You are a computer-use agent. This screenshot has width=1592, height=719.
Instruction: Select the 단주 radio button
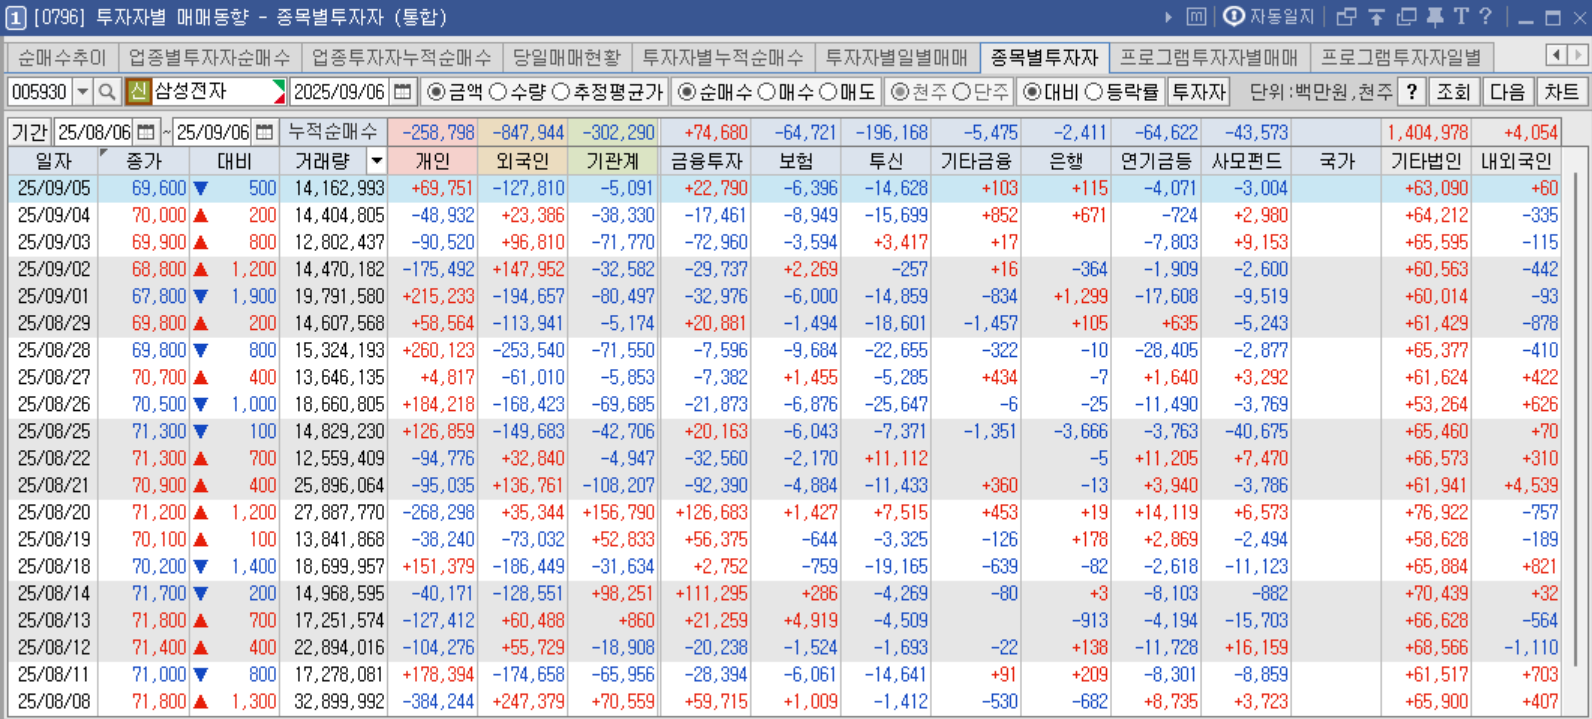click(961, 92)
